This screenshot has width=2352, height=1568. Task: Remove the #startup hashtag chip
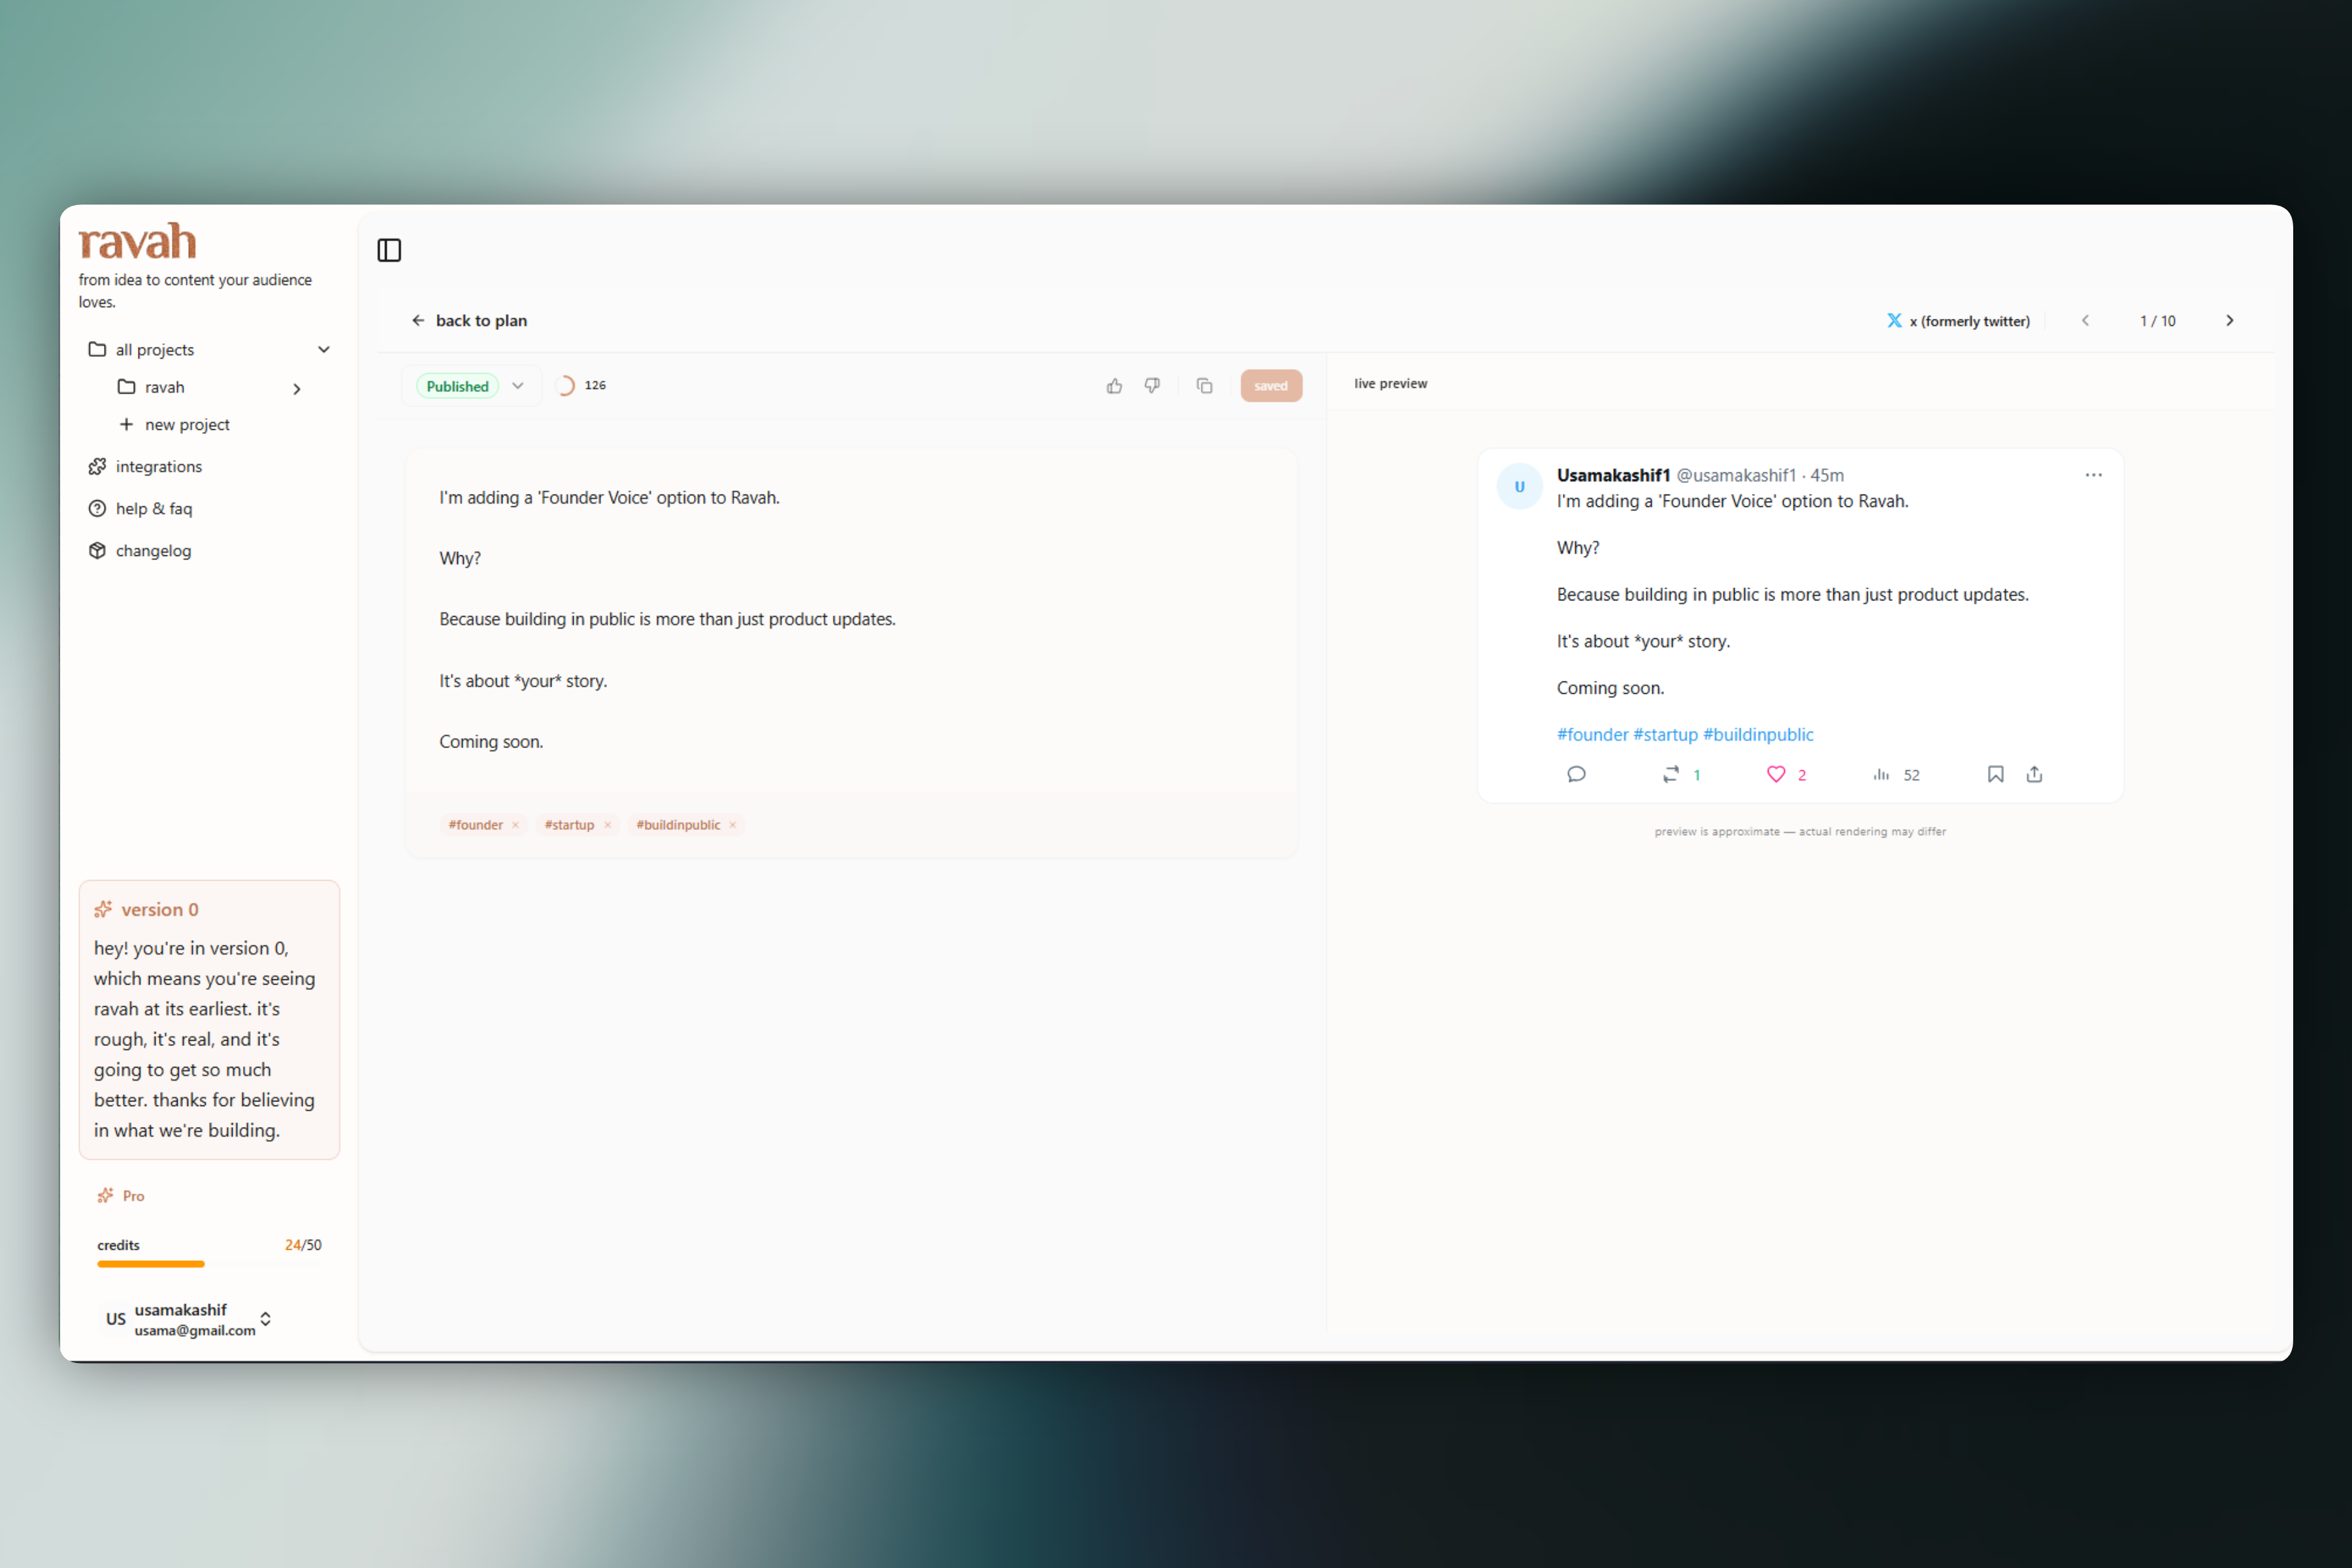(x=607, y=825)
